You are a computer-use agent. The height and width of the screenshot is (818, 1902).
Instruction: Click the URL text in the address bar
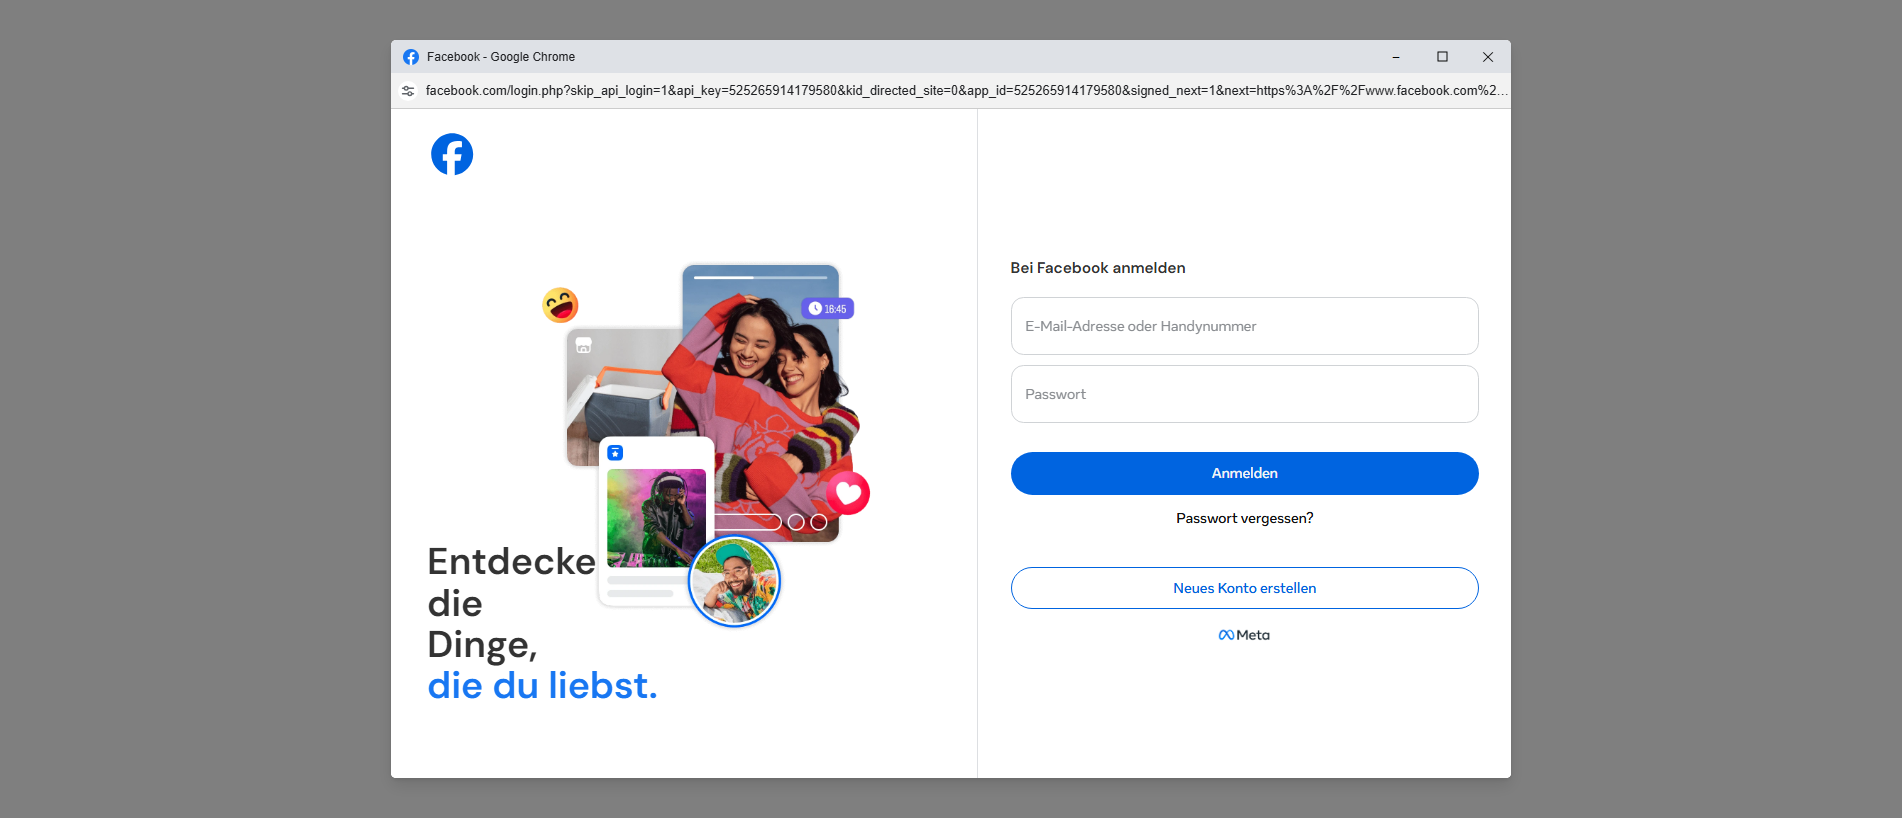point(965,91)
